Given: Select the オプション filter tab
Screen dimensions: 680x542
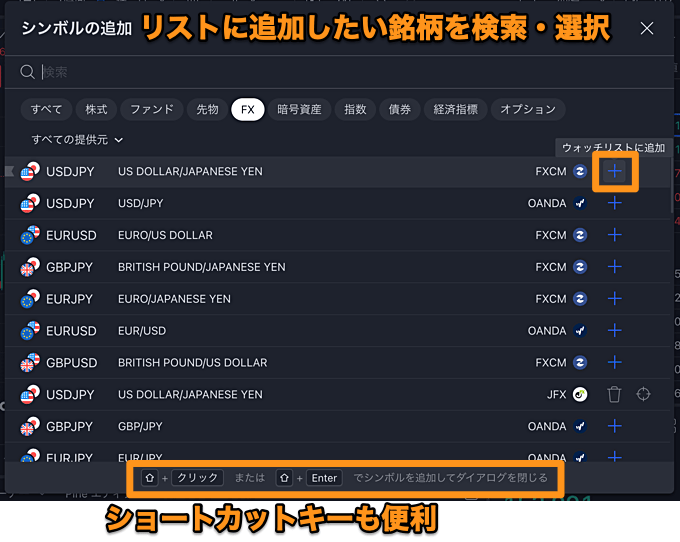Looking at the screenshot, I should click(528, 109).
